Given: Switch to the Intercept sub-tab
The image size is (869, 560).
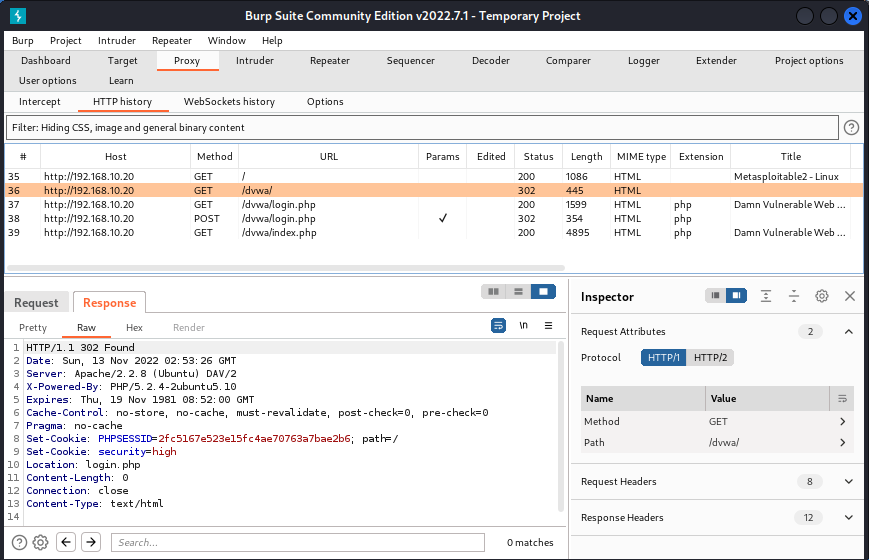Looking at the screenshot, I should point(39,101).
